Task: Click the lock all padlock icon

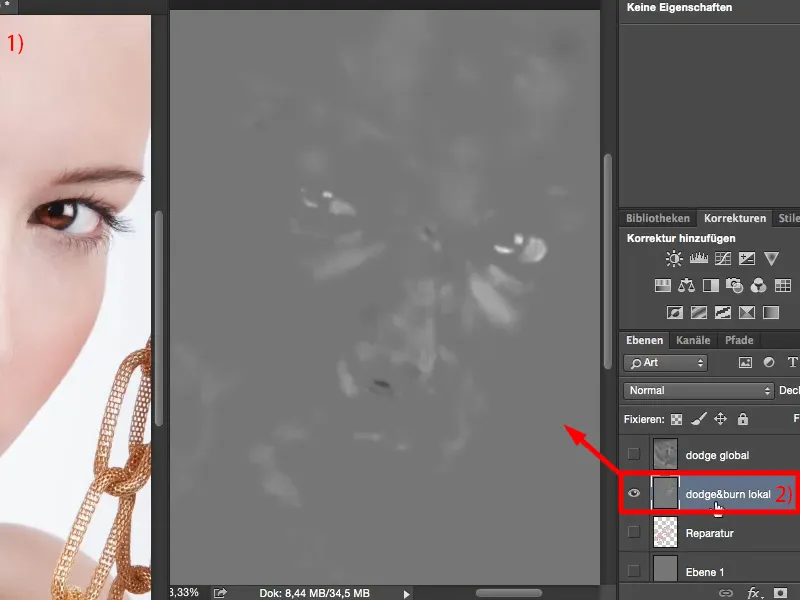Action: tap(742, 418)
